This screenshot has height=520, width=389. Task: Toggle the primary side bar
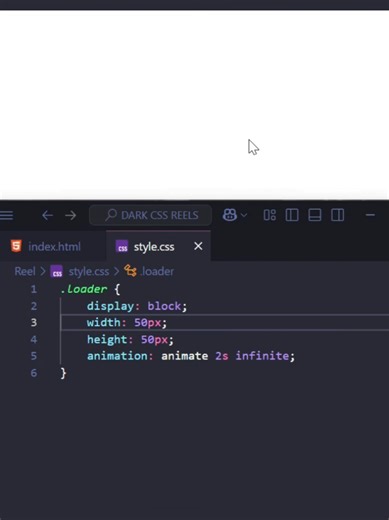tap(292, 215)
